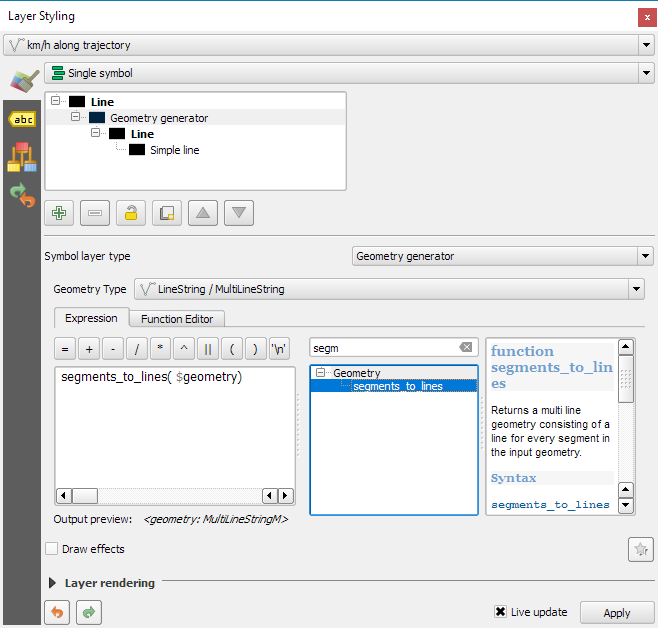Open the 3D View tab icon
Image resolution: width=658 pixels, height=628 pixels.
[21, 158]
